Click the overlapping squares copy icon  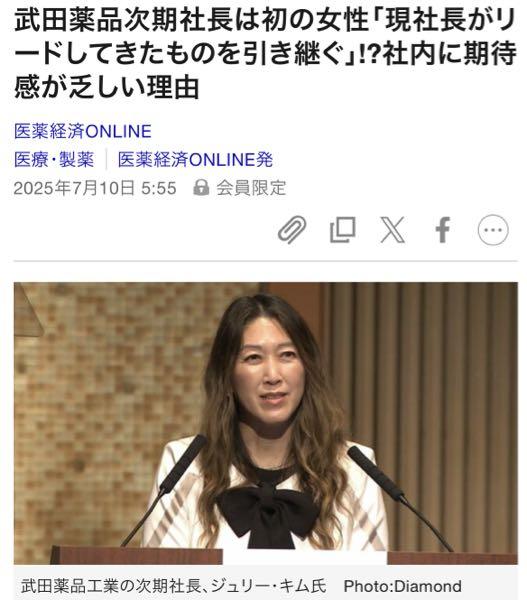point(343,230)
